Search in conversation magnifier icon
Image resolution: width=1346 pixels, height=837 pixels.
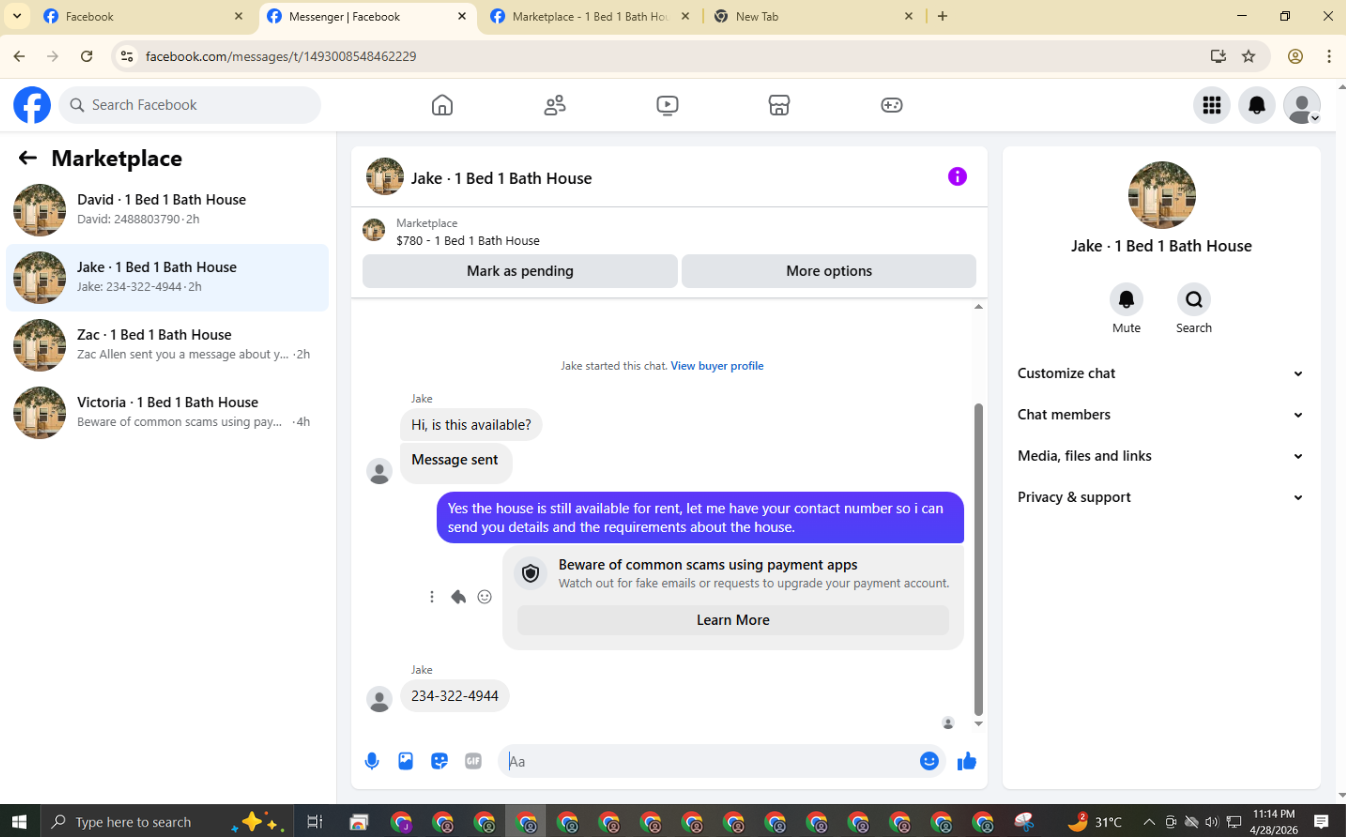click(1193, 299)
